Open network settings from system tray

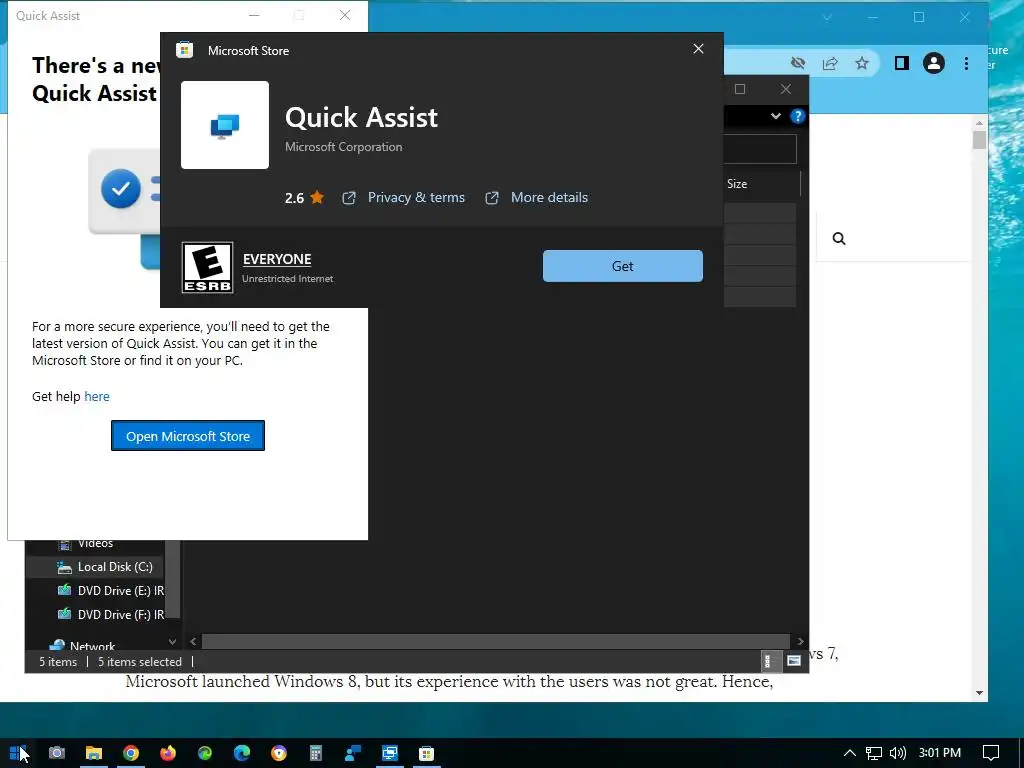pyautogui.click(x=874, y=753)
